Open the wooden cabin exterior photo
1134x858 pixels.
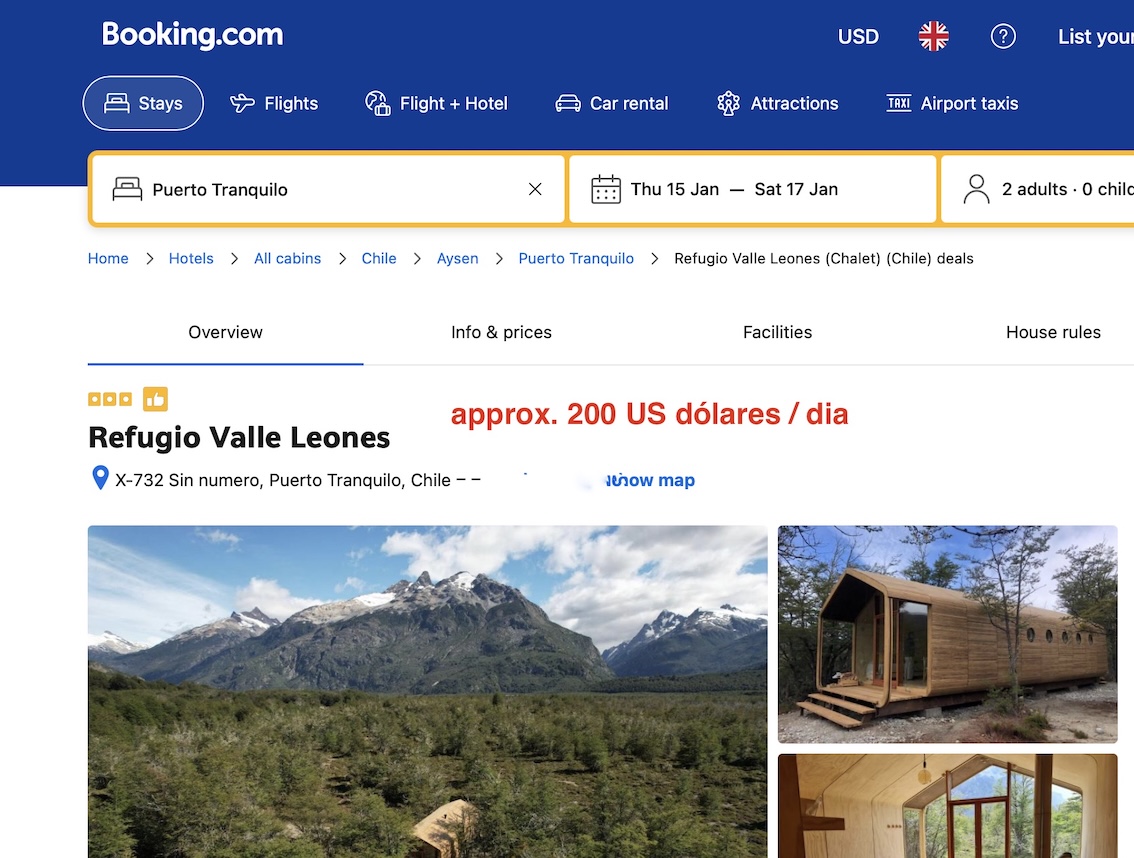[x=947, y=634]
